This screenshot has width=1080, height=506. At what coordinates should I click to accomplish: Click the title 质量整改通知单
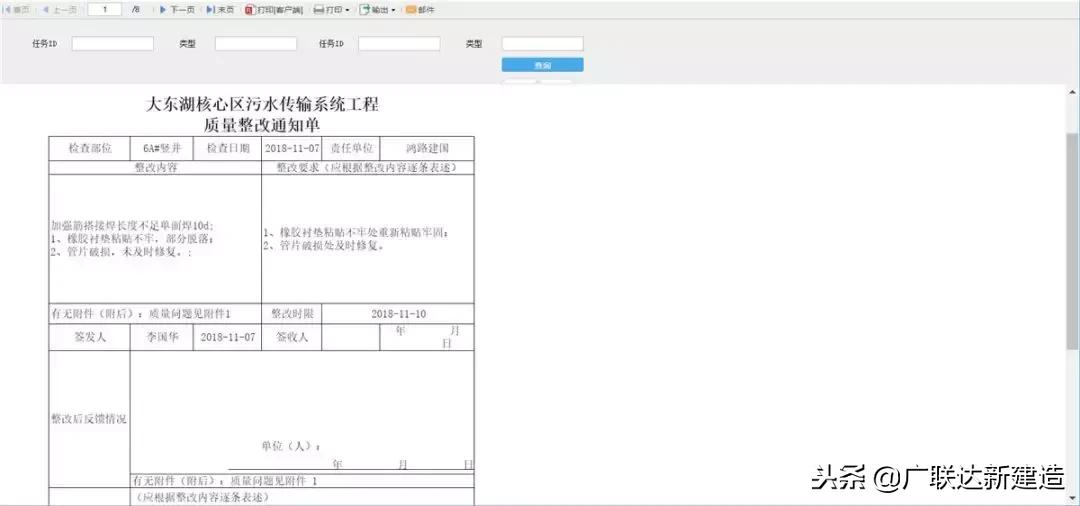[262, 125]
